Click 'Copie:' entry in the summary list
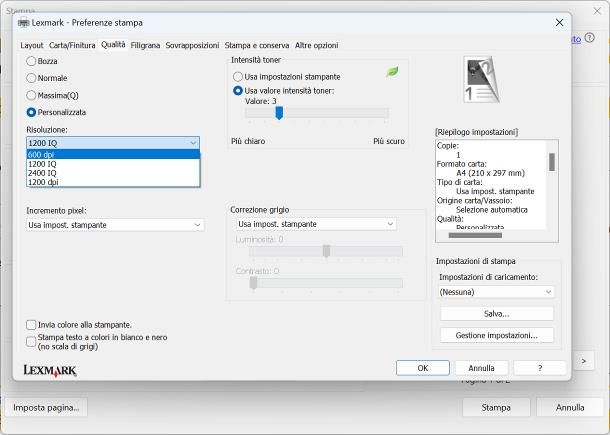The height and width of the screenshot is (435, 610). [x=448, y=146]
